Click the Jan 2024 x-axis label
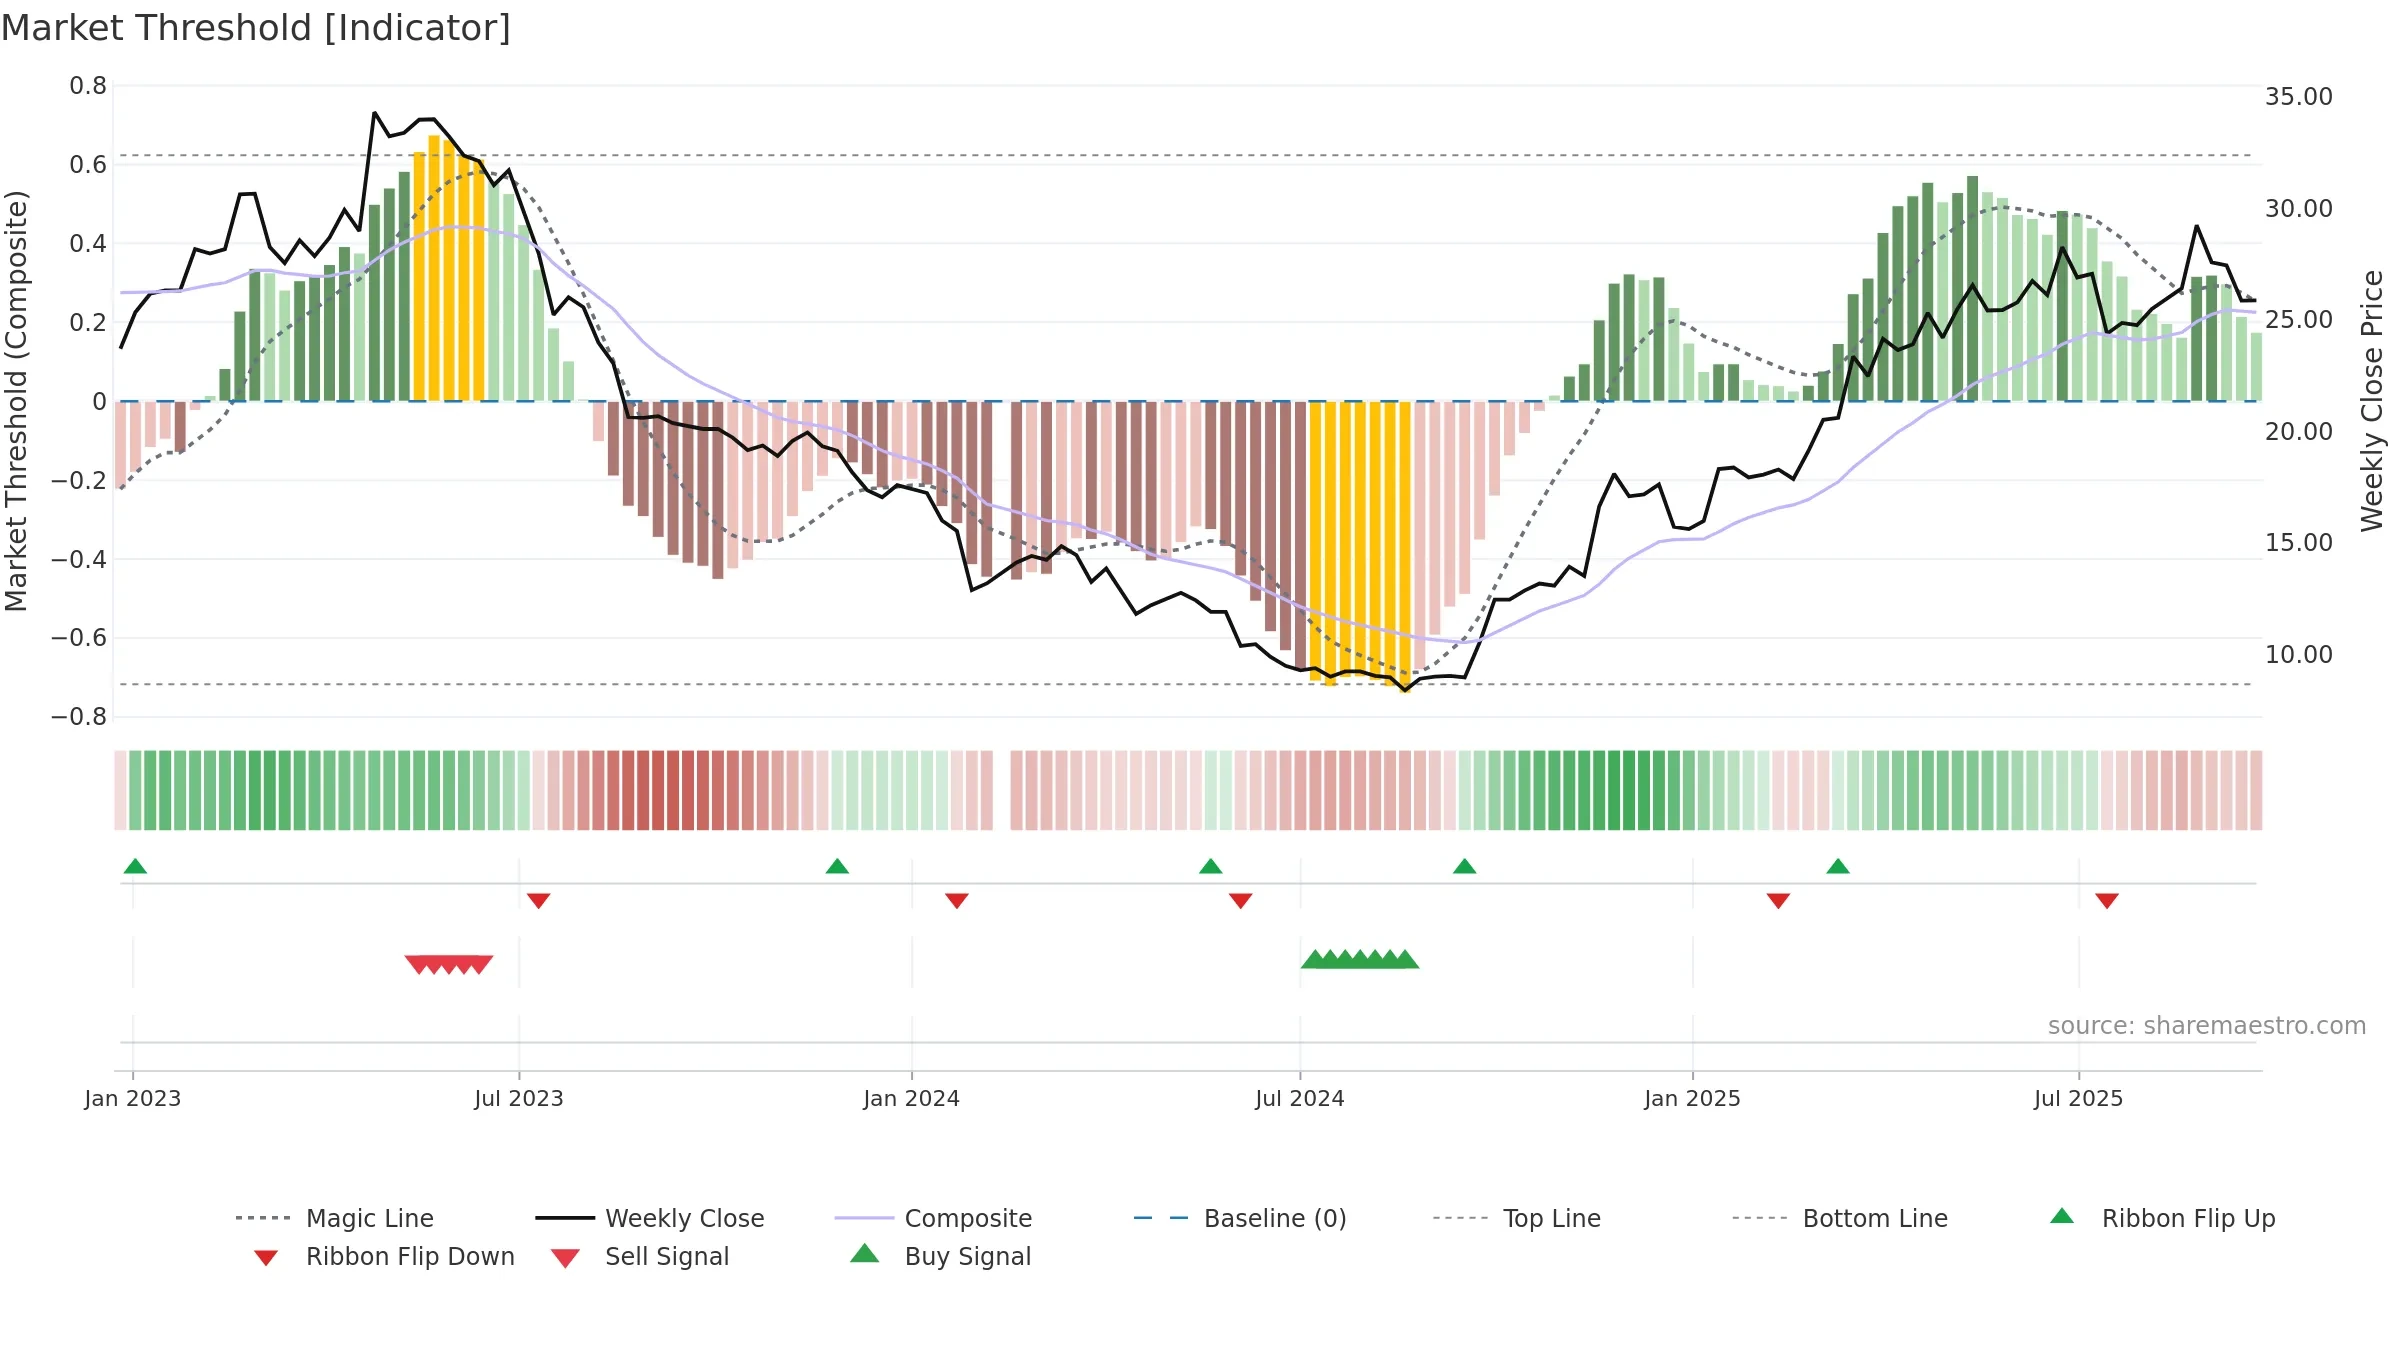 [911, 1098]
